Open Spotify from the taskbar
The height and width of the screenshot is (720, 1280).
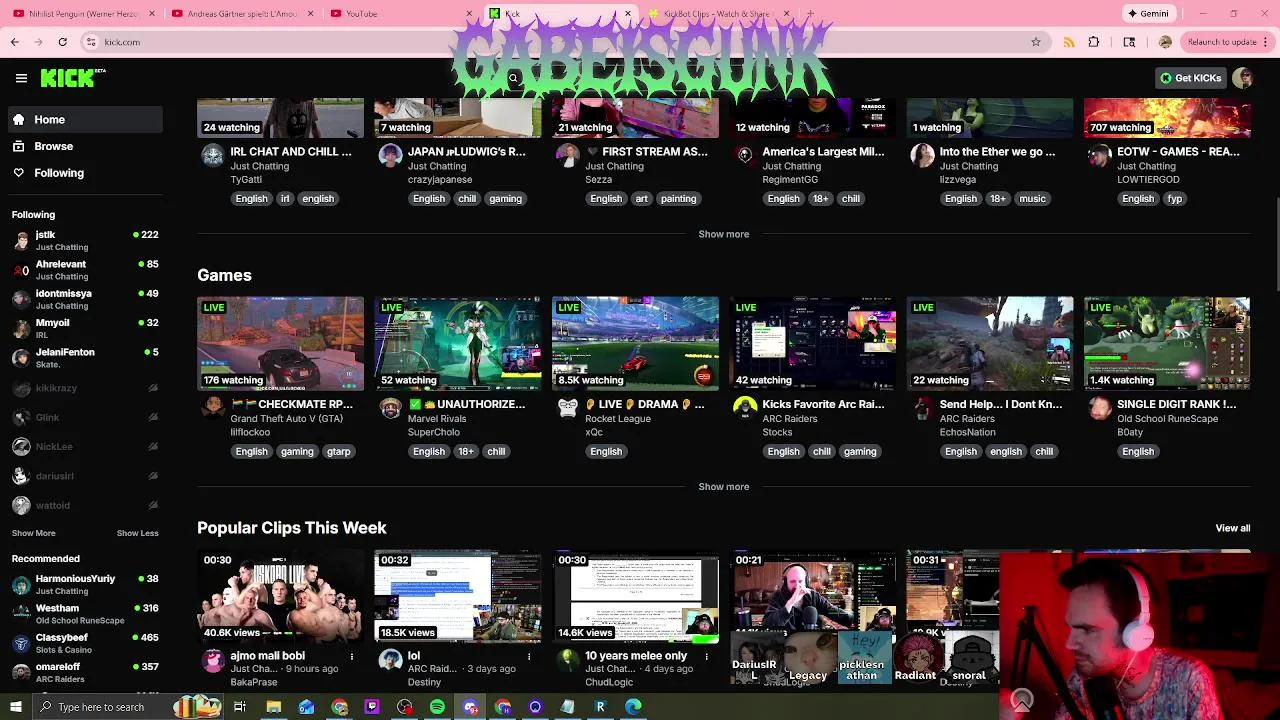(x=437, y=707)
